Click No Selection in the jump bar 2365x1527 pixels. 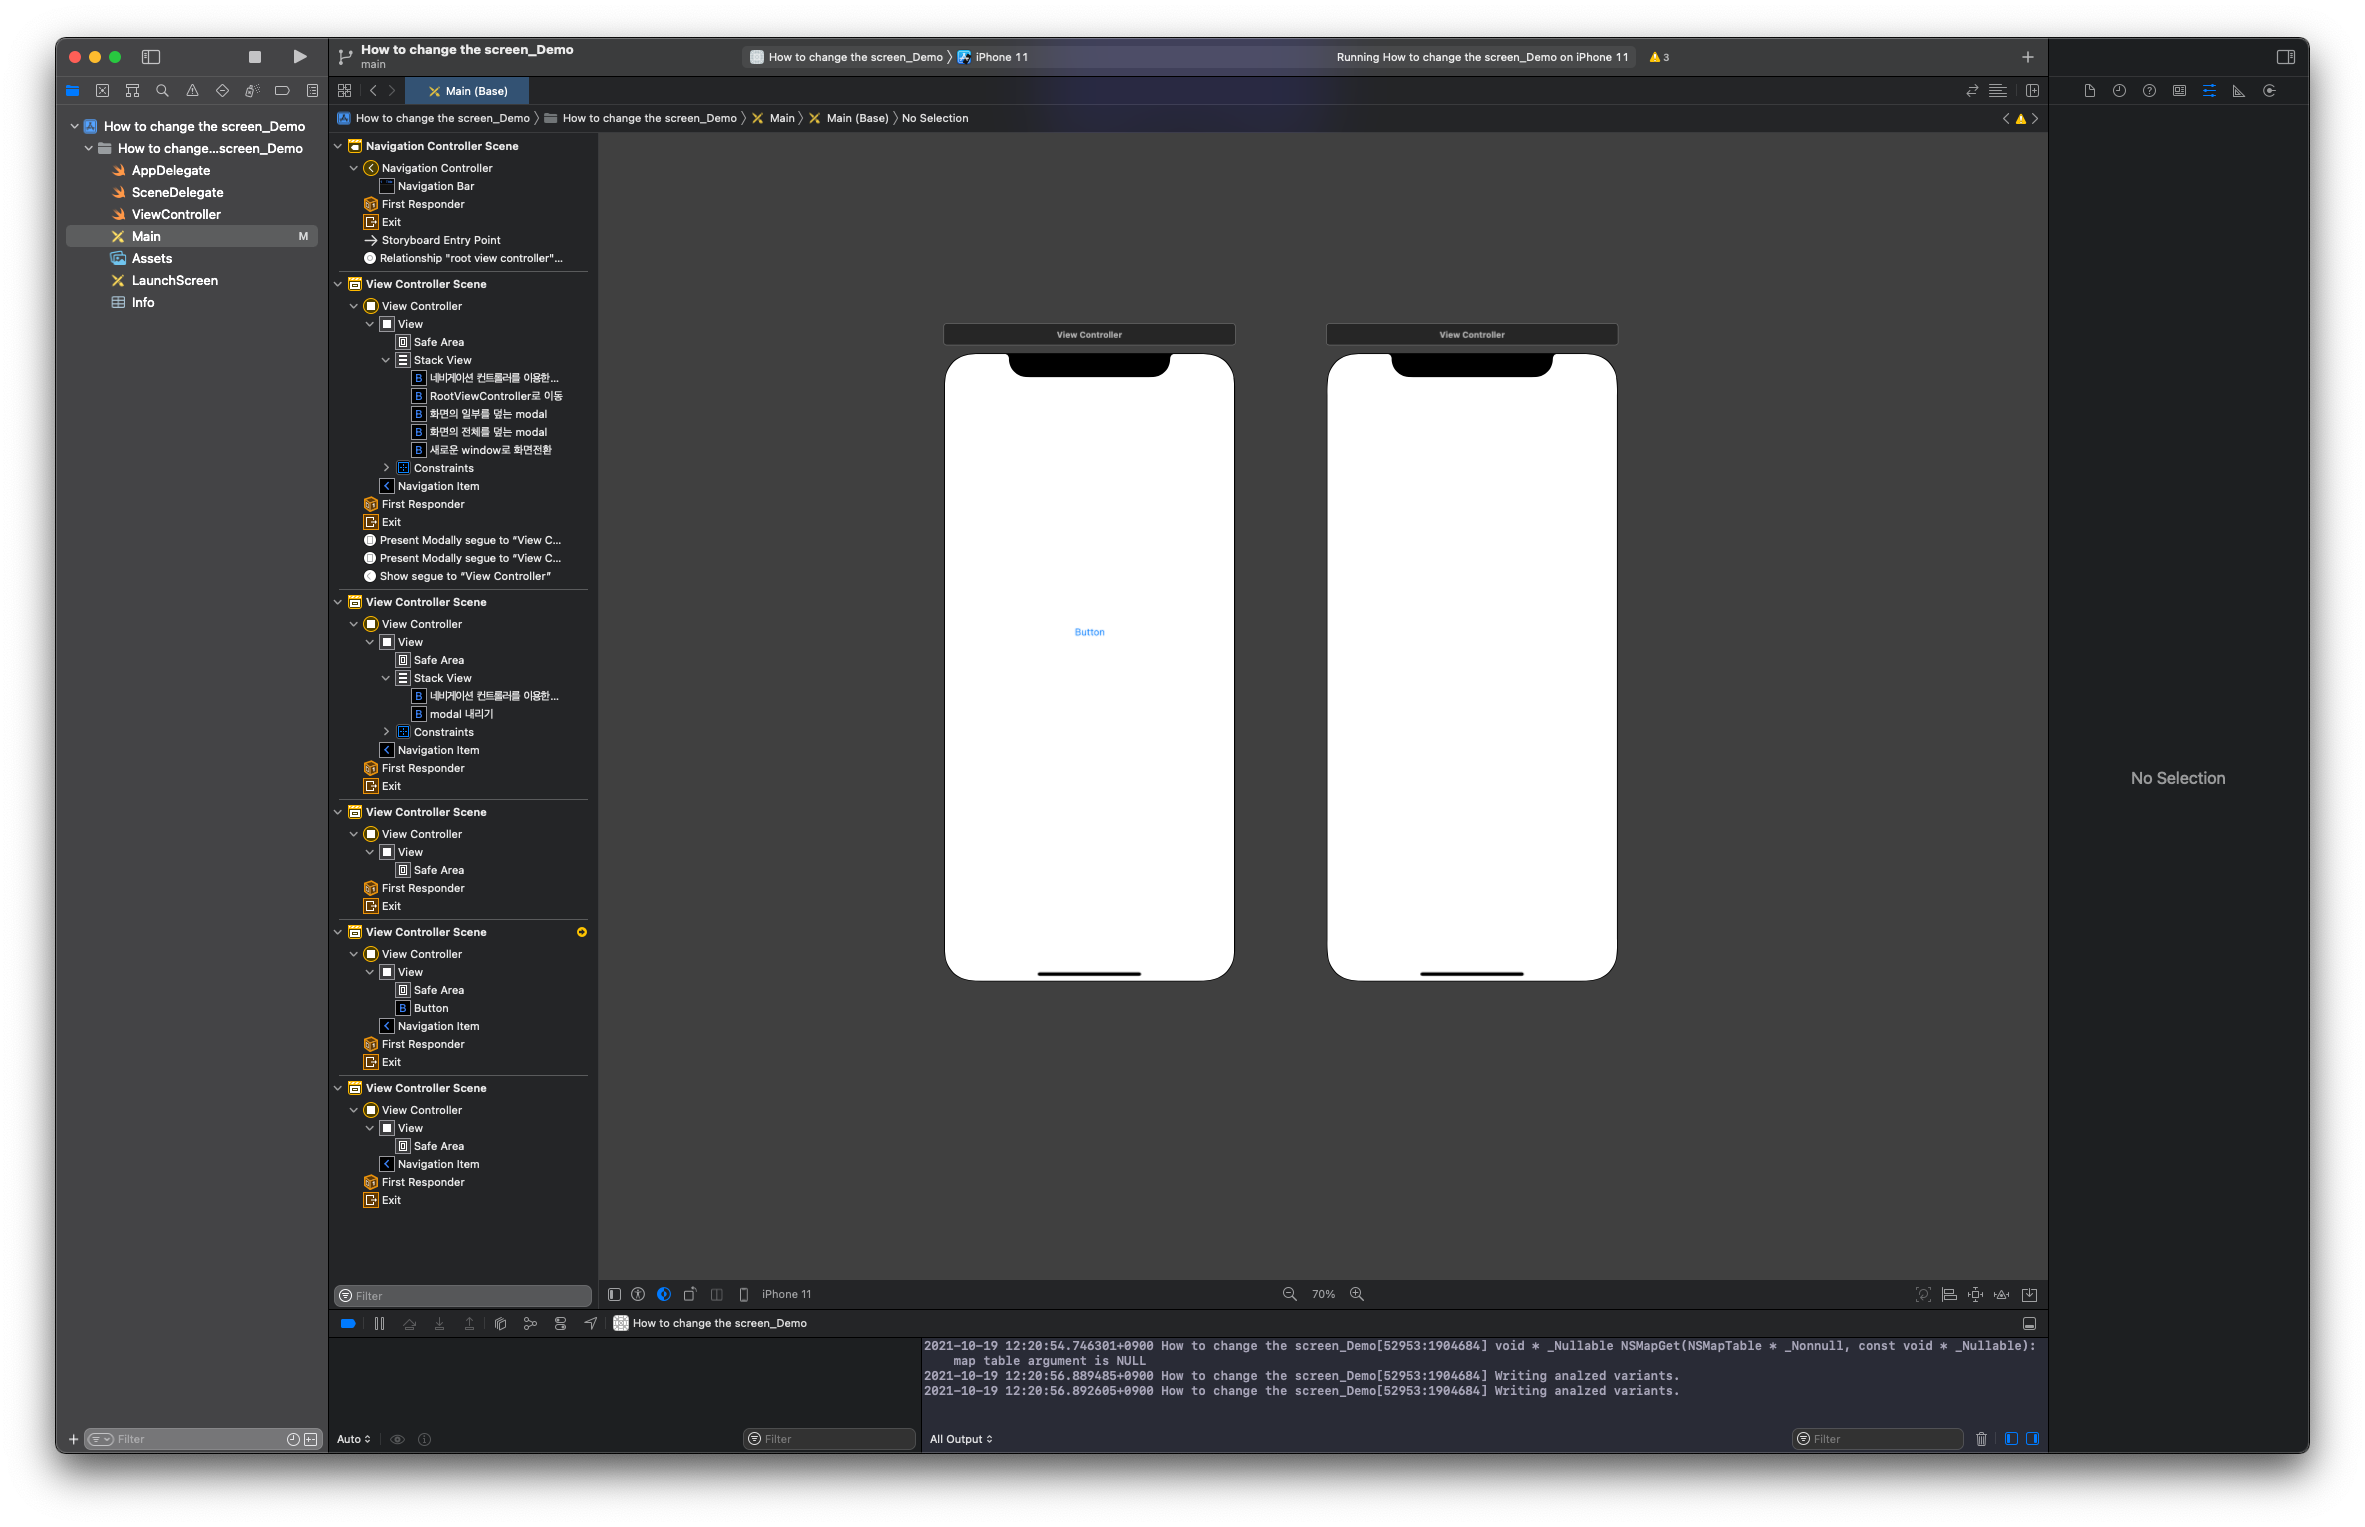pos(935,118)
